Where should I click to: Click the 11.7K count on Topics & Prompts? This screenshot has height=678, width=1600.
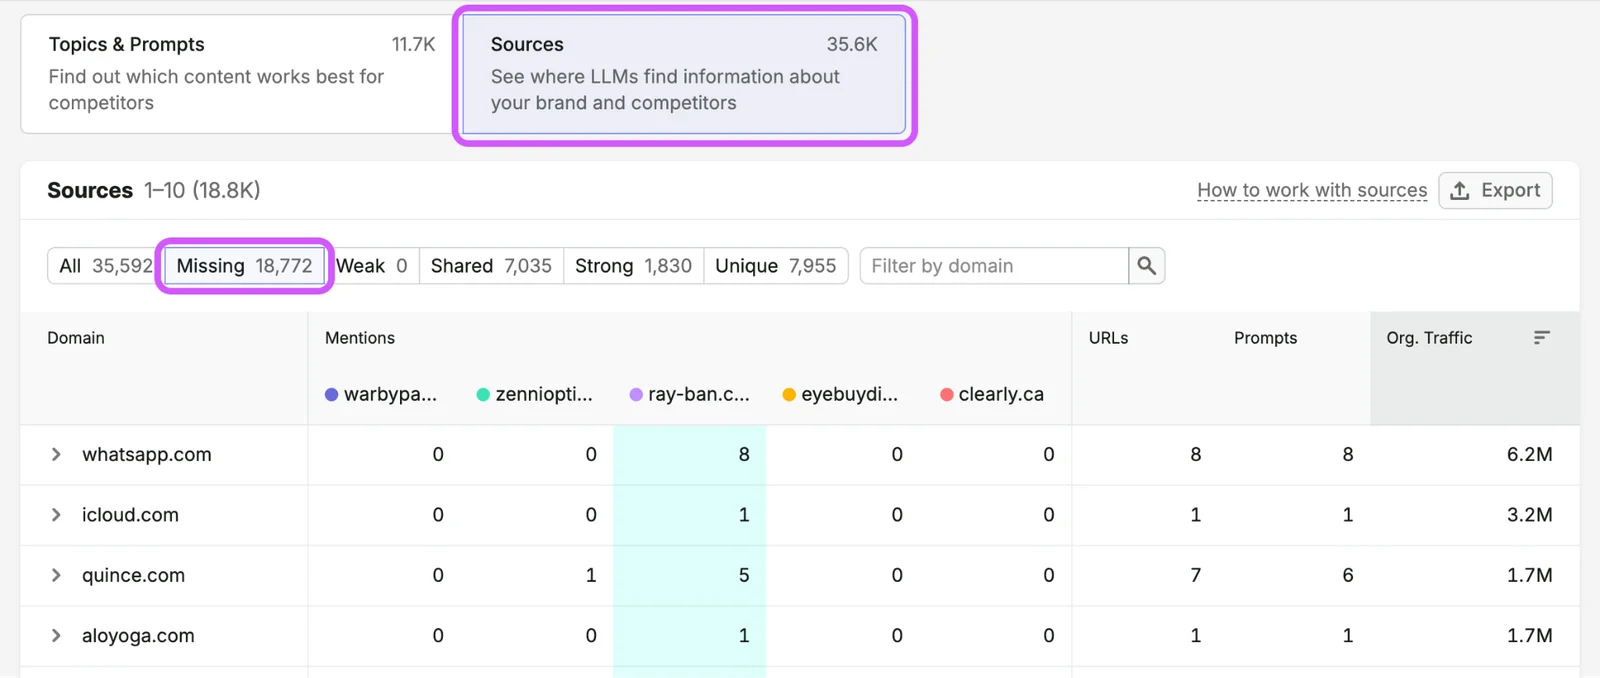(413, 44)
